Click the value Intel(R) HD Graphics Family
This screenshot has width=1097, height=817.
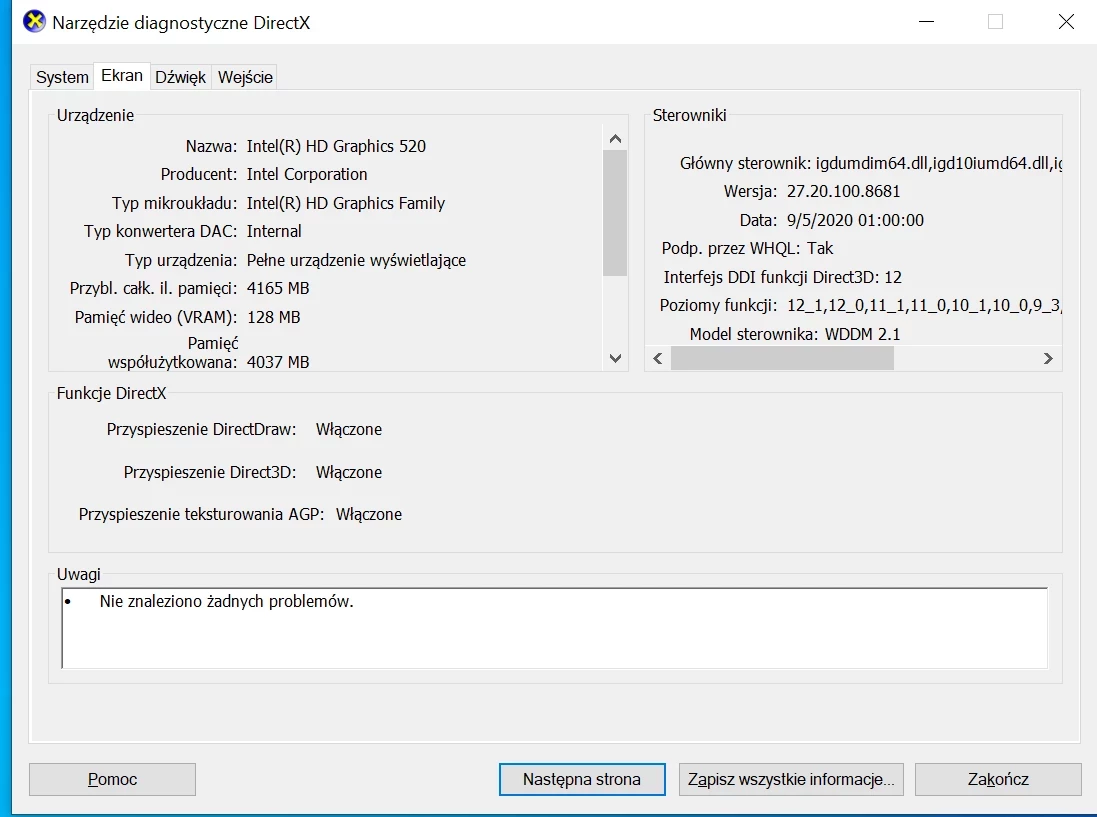(x=346, y=203)
